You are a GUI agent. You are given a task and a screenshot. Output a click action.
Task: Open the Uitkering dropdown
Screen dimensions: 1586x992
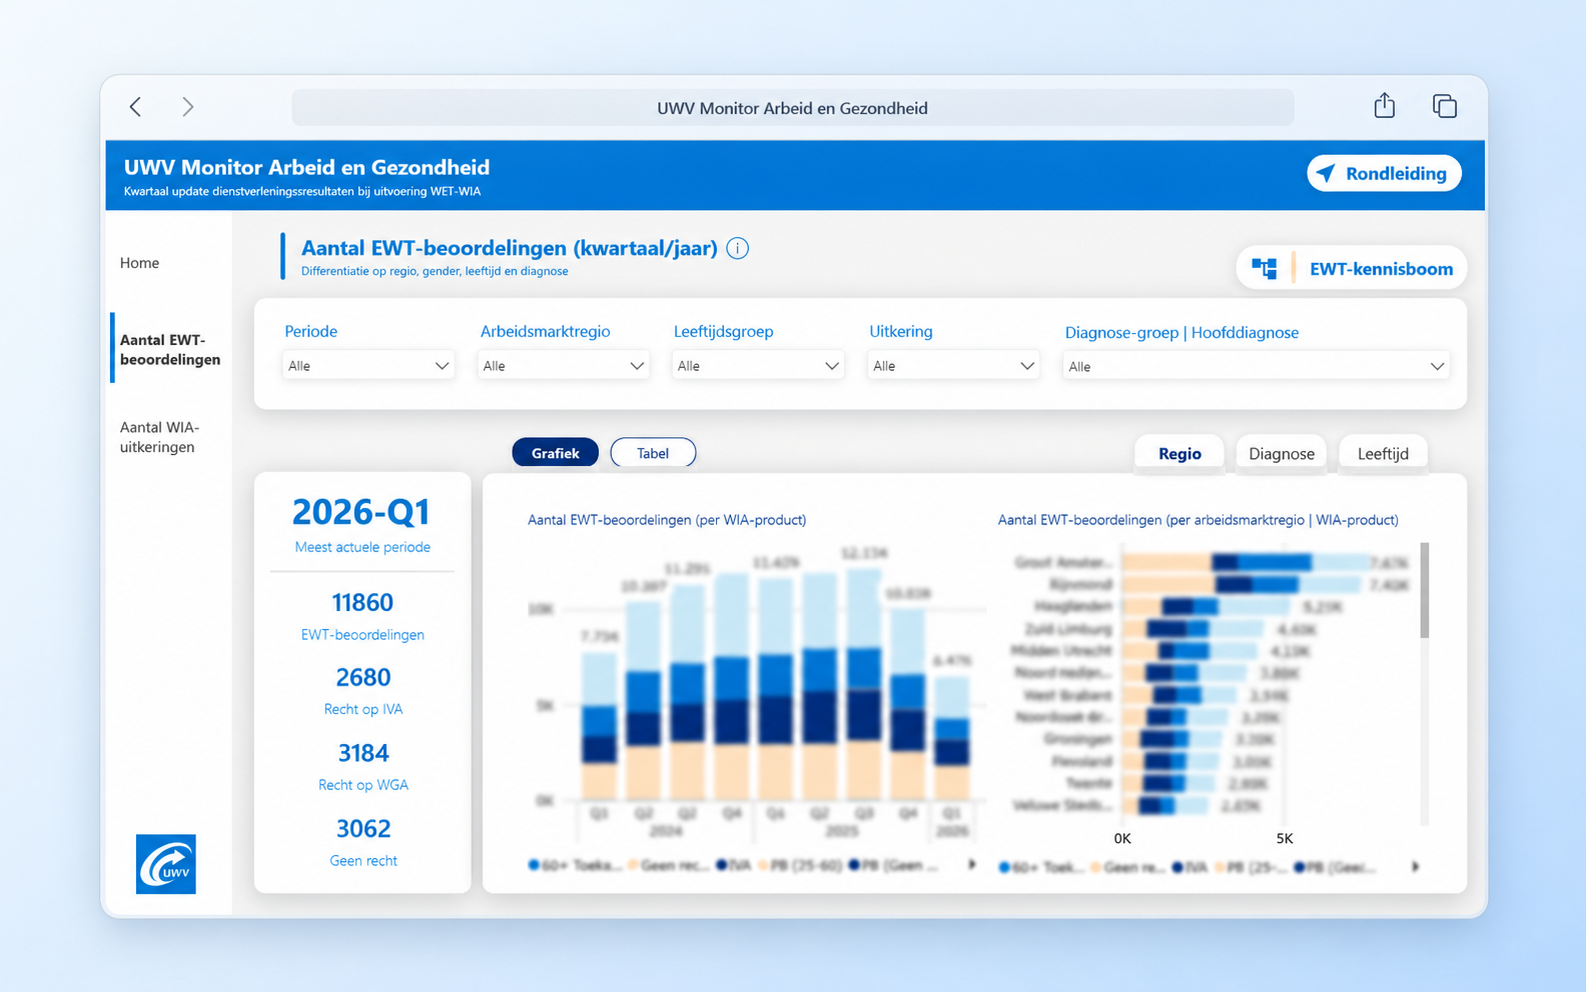(x=953, y=366)
